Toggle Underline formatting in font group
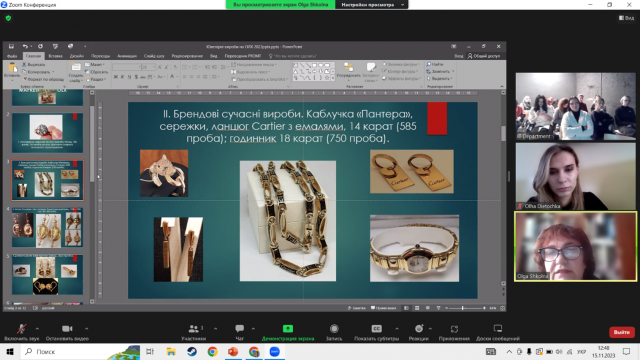The width and height of the screenshot is (640, 360). coord(129,77)
